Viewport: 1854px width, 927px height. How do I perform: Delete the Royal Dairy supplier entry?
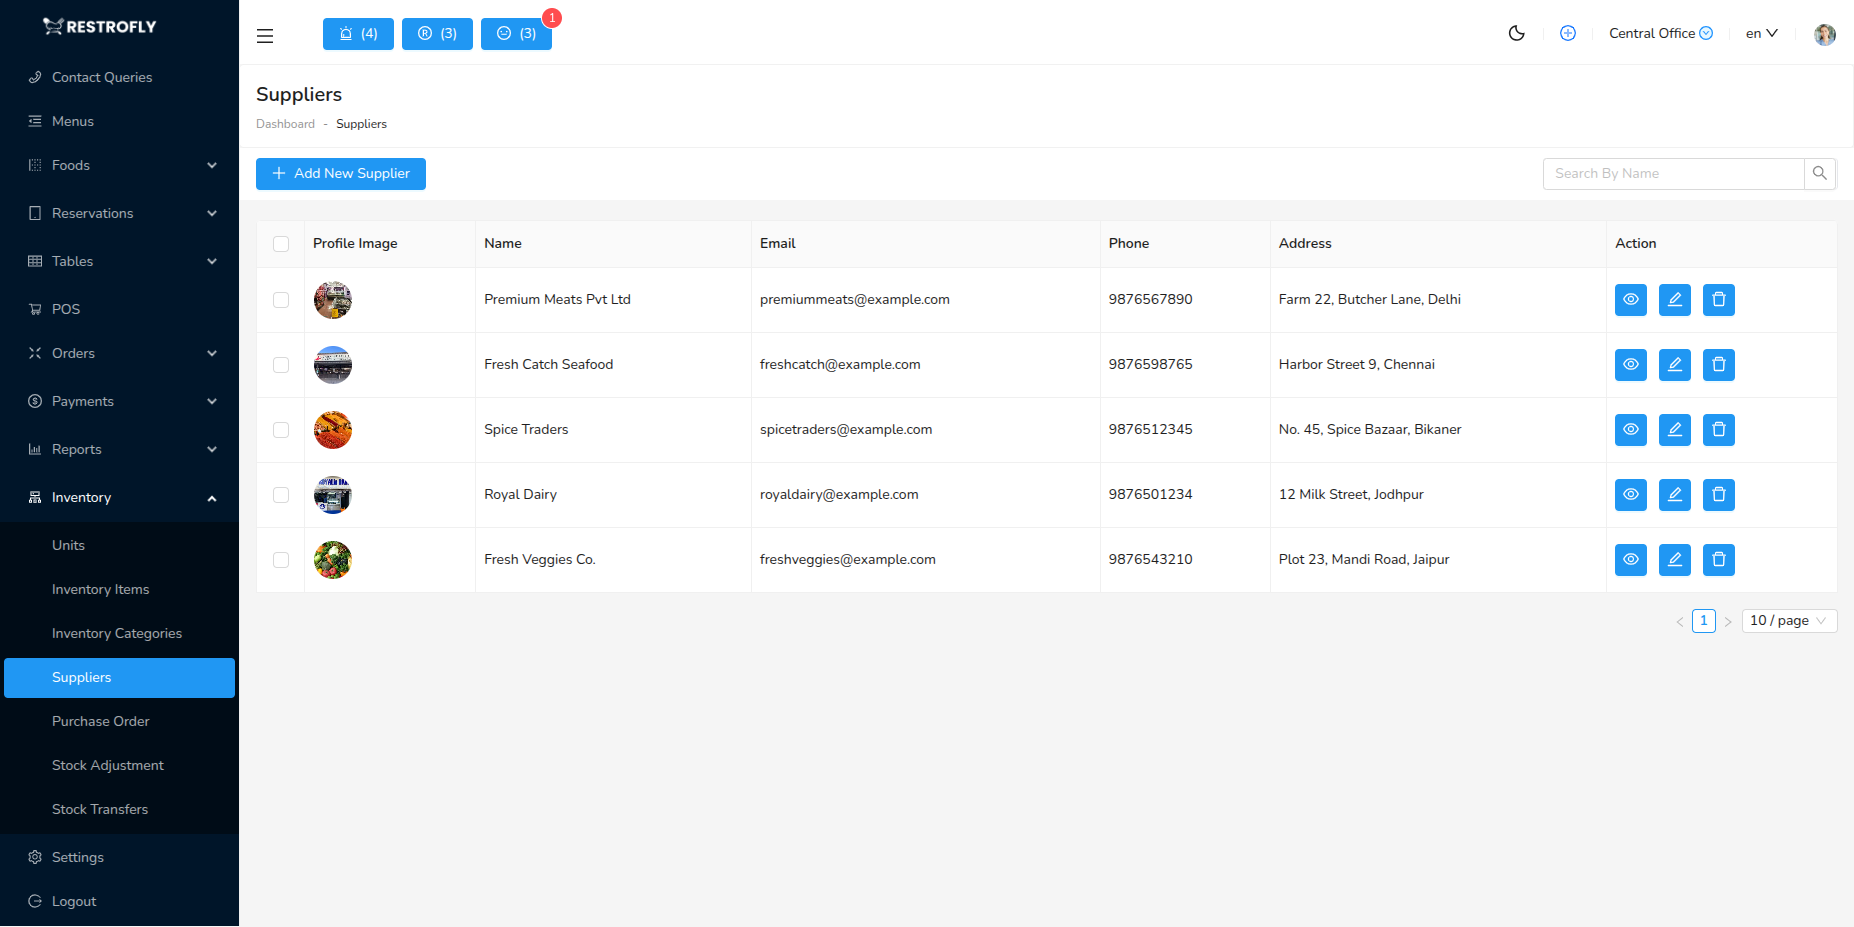(1718, 494)
